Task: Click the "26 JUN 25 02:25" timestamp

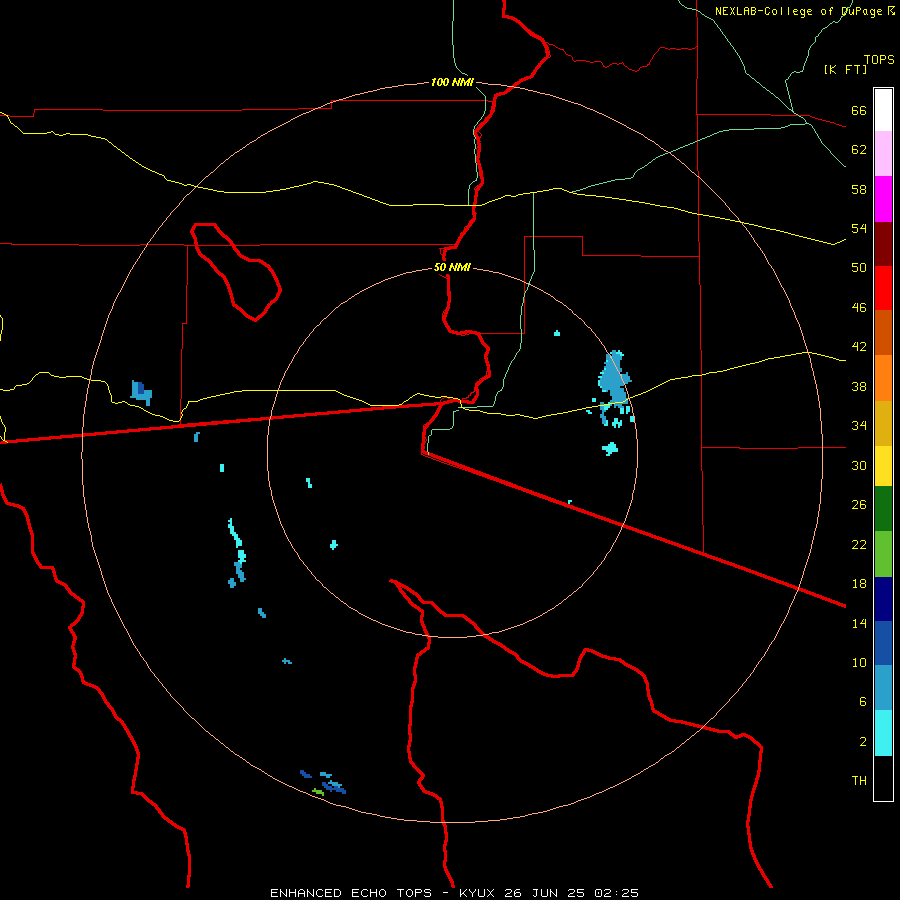Action: point(571,893)
